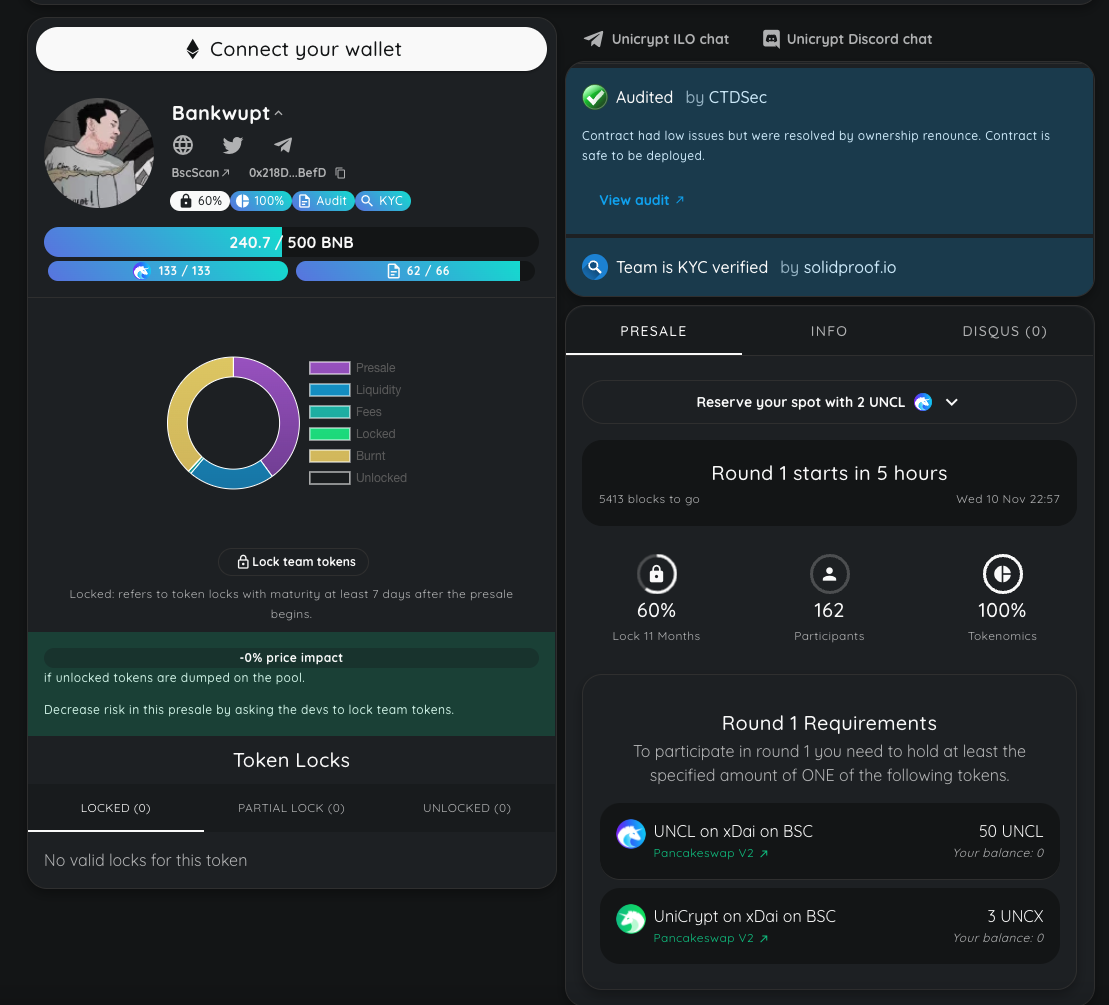Open the DISQUS (0) tab
Image resolution: width=1109 pixels, height=1005 pixels.
click(x=1004, y=331)
